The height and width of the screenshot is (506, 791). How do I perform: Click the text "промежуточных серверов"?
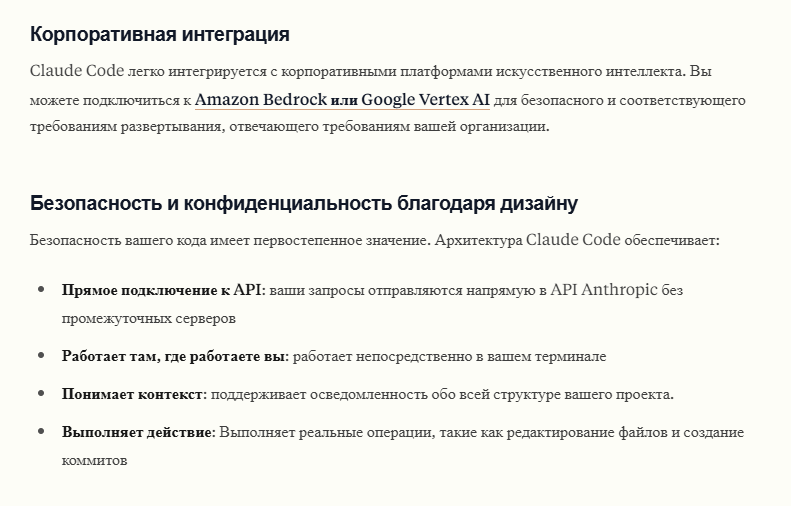[148, 318]
